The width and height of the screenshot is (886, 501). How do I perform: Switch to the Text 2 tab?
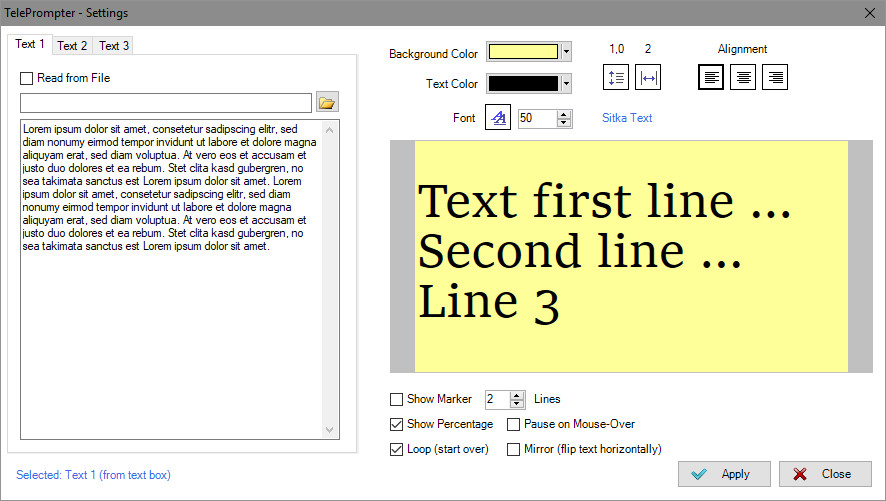point(72,46)
